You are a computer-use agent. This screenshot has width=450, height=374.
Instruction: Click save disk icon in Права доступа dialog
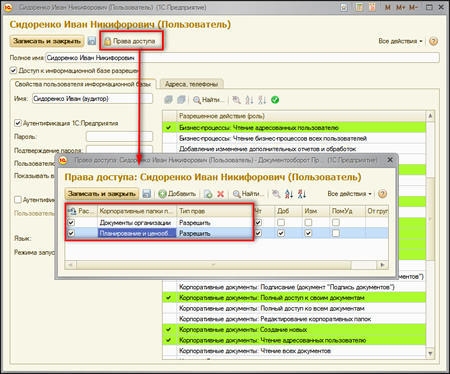pos(147,194)
